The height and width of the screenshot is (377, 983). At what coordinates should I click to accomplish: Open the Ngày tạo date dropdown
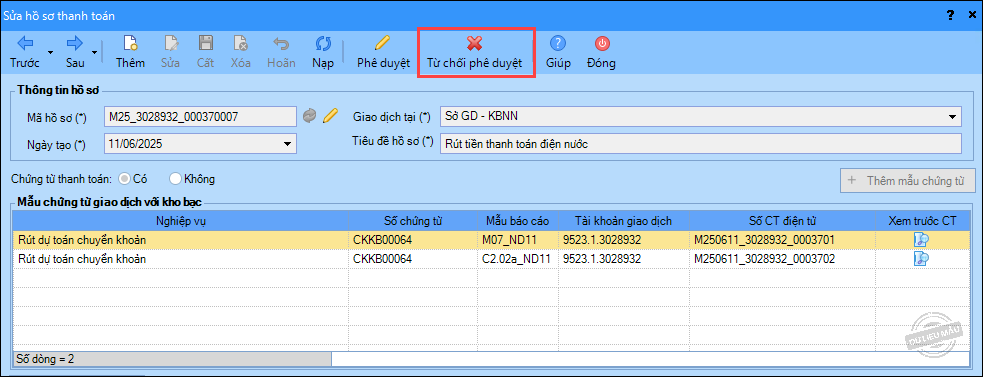point(288,144)
